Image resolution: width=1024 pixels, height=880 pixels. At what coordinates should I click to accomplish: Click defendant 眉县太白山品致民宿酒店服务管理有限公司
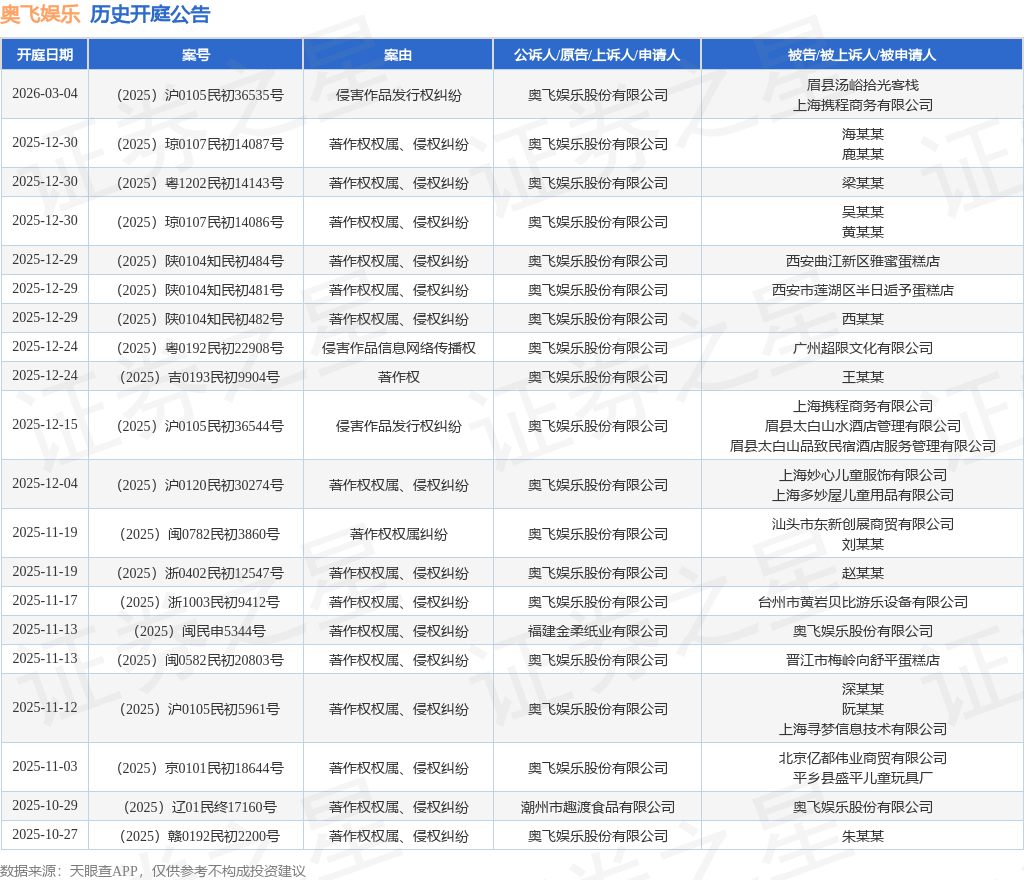862,447
